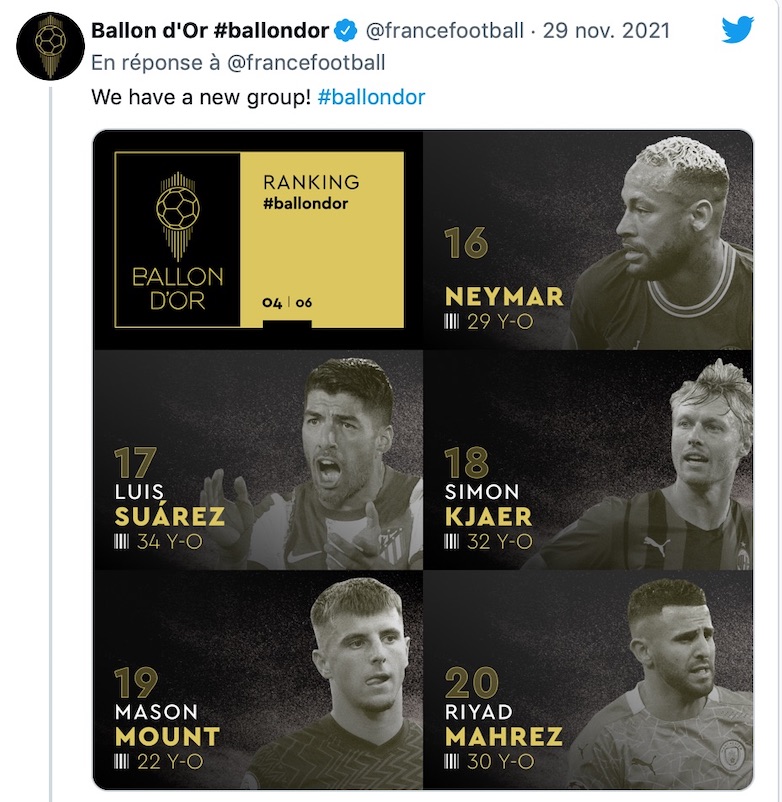Click the tweet text 'We have a new group!'
Screen dimensions: 782x802
pos(201,97)
